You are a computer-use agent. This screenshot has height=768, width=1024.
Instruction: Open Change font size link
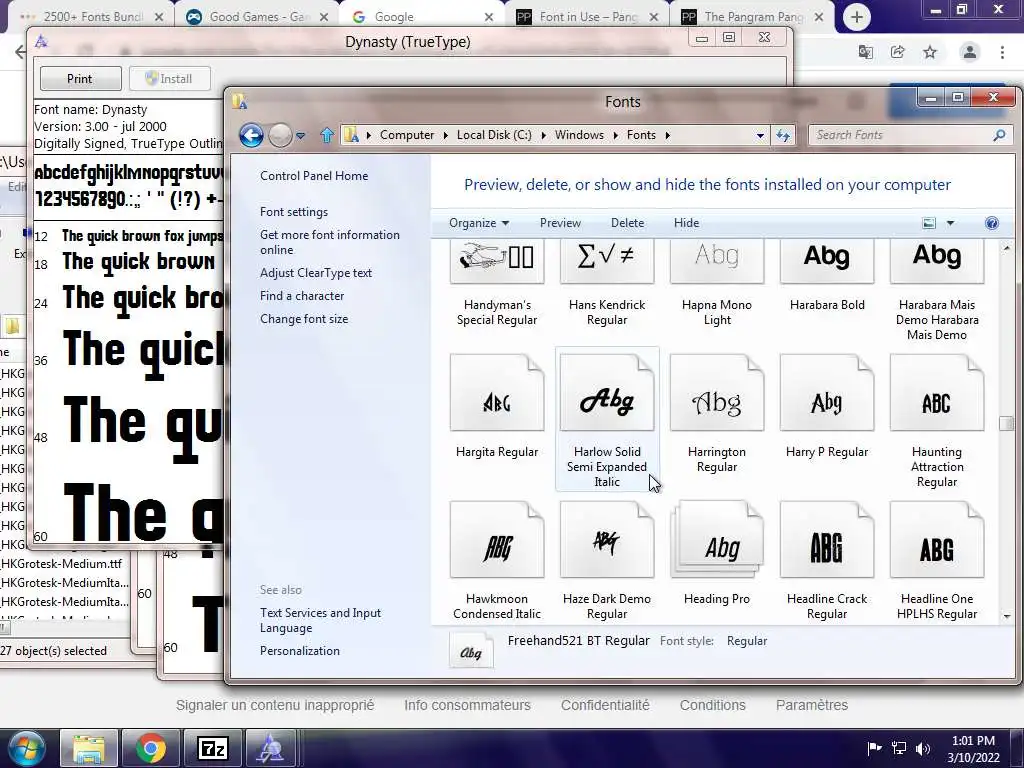point(304,319)
